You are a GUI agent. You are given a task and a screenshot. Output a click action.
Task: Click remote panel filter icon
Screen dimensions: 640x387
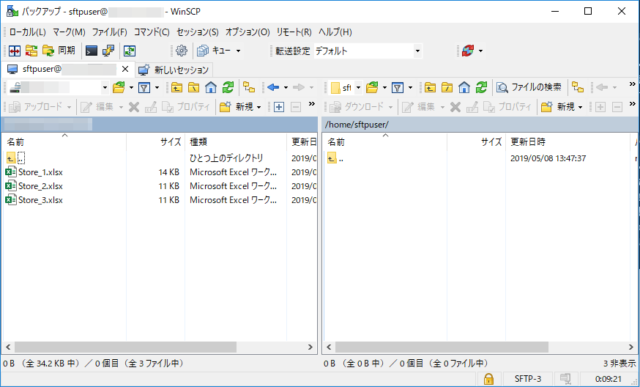[x=398, y=87]
